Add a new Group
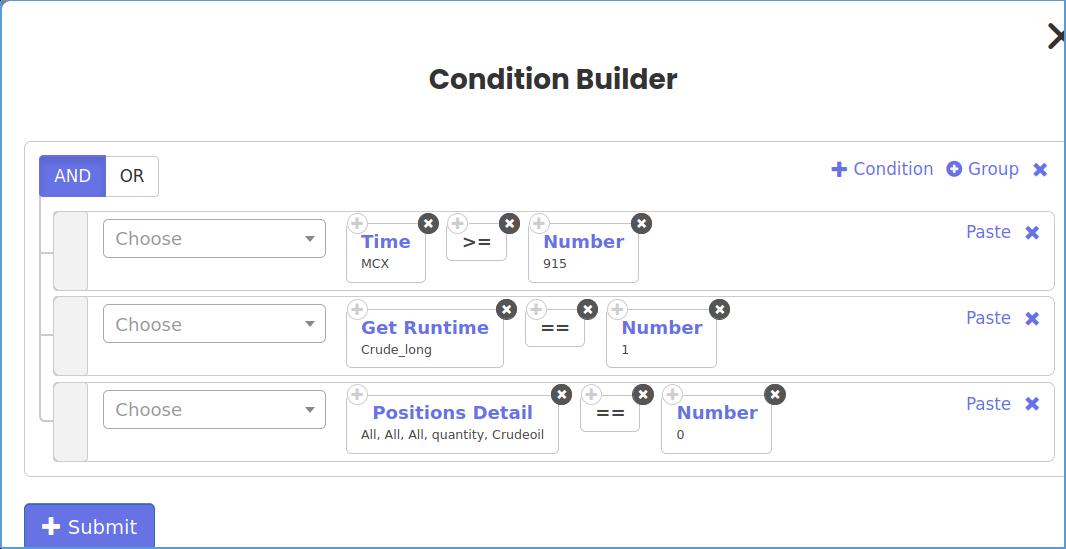Image resolution: width=1066 pixels, height=549 pixels. 982,169
